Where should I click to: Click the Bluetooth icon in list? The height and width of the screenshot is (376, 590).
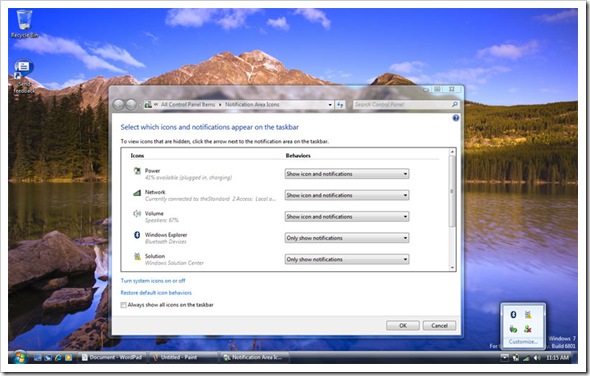click(x=137, y=235)
